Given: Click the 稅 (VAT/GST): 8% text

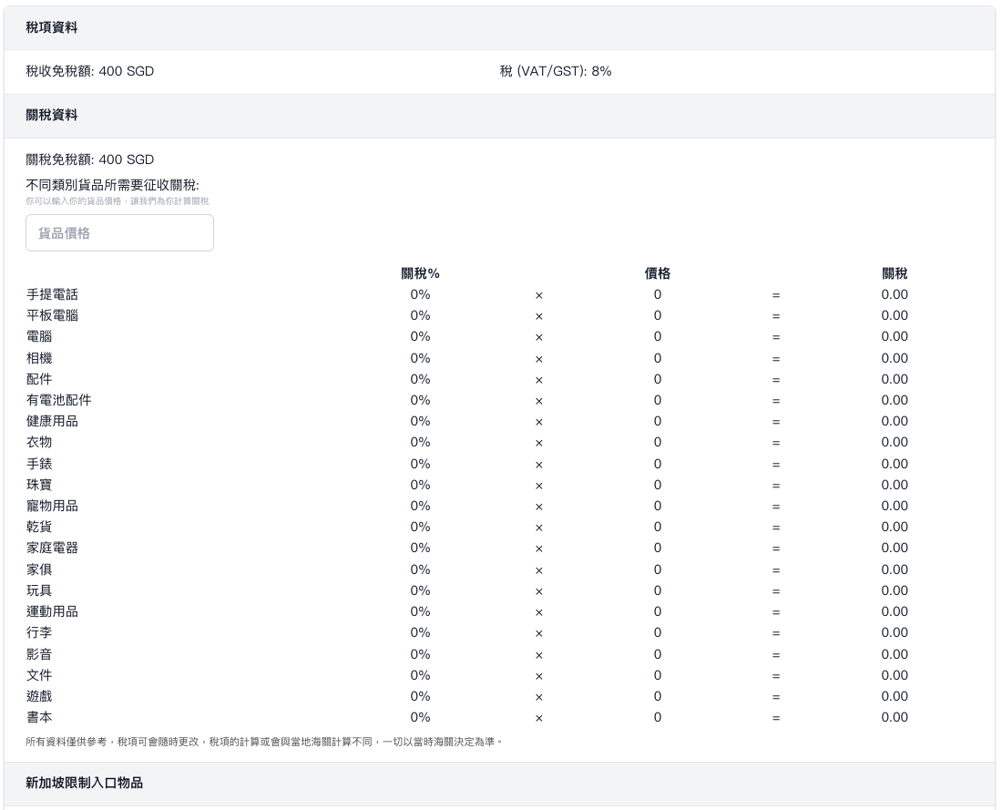Looking at the screenshot, I should coord(555,71).
